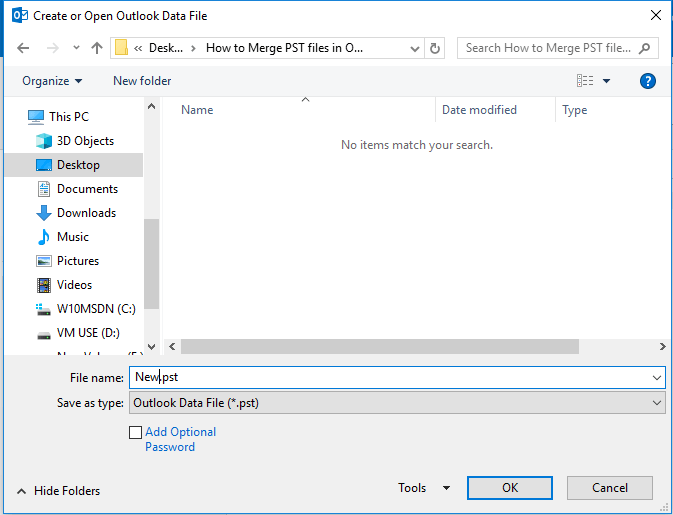The height and width of the screenshot is (515, 673).
Task: Select This PC in navigation pane
Action: [x=69, y=117]
